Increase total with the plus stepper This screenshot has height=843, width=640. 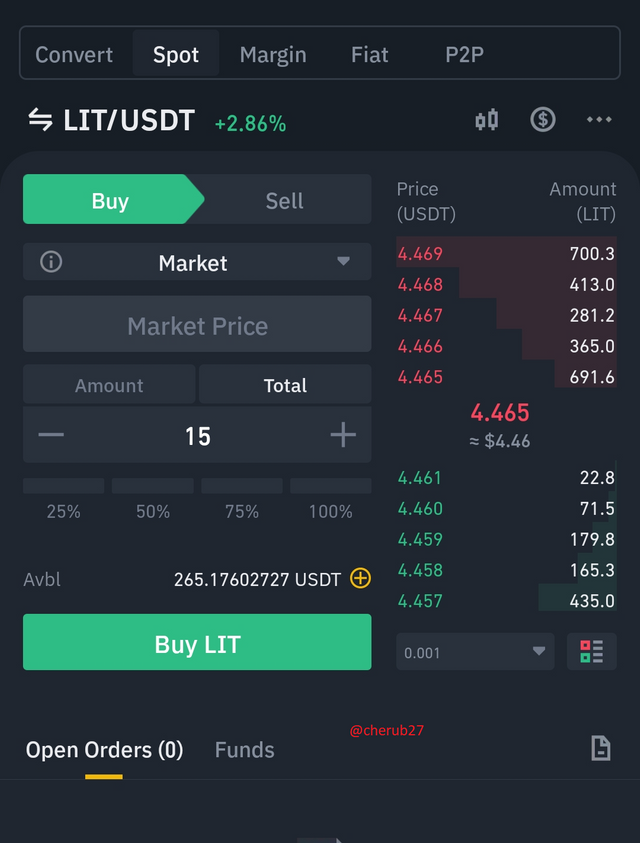(343, 435)
